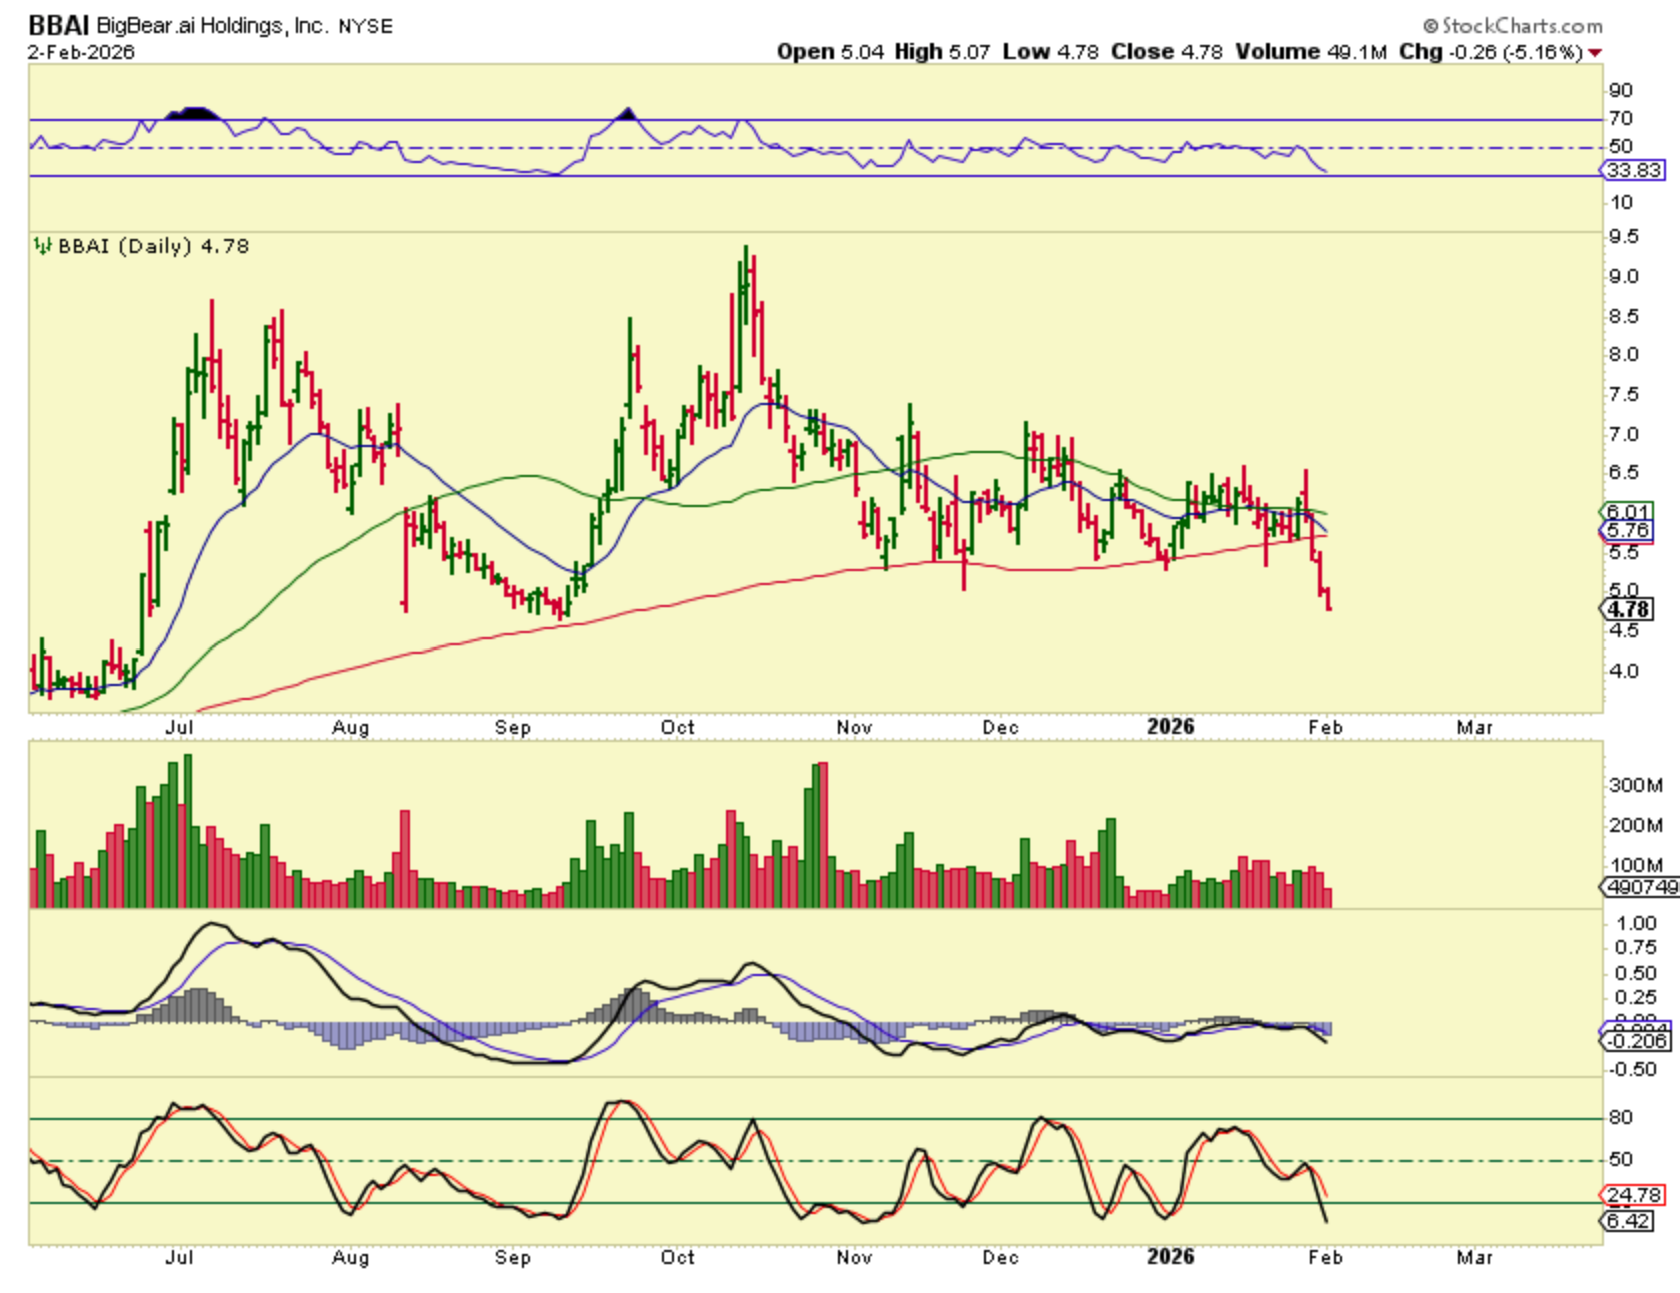Click the blue 5.76 moving average tag
The height and width of the screenshot is (1293, 1680).
pyautogui.click(x=1628, y=530)
